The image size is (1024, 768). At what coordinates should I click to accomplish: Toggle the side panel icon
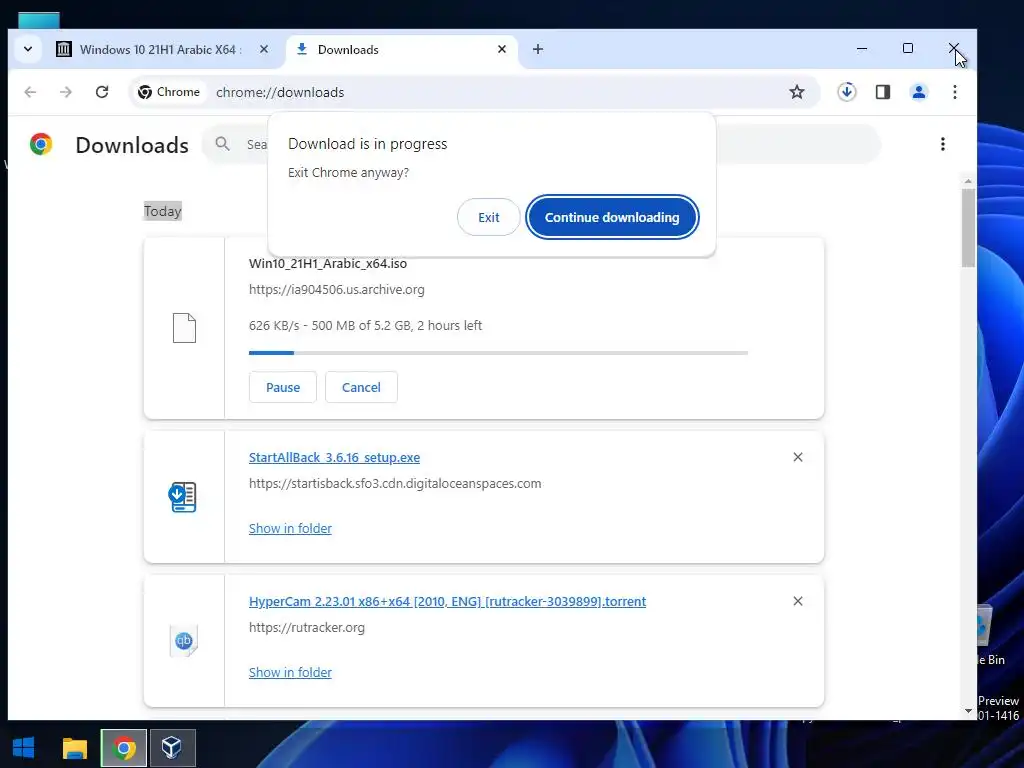[x=883, y=92]
